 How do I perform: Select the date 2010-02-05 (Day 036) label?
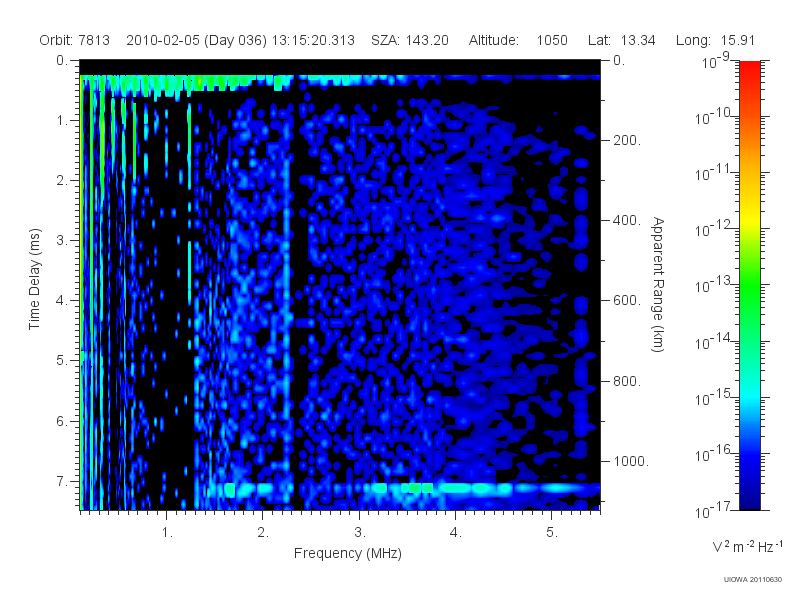click(x=196, y=40)
